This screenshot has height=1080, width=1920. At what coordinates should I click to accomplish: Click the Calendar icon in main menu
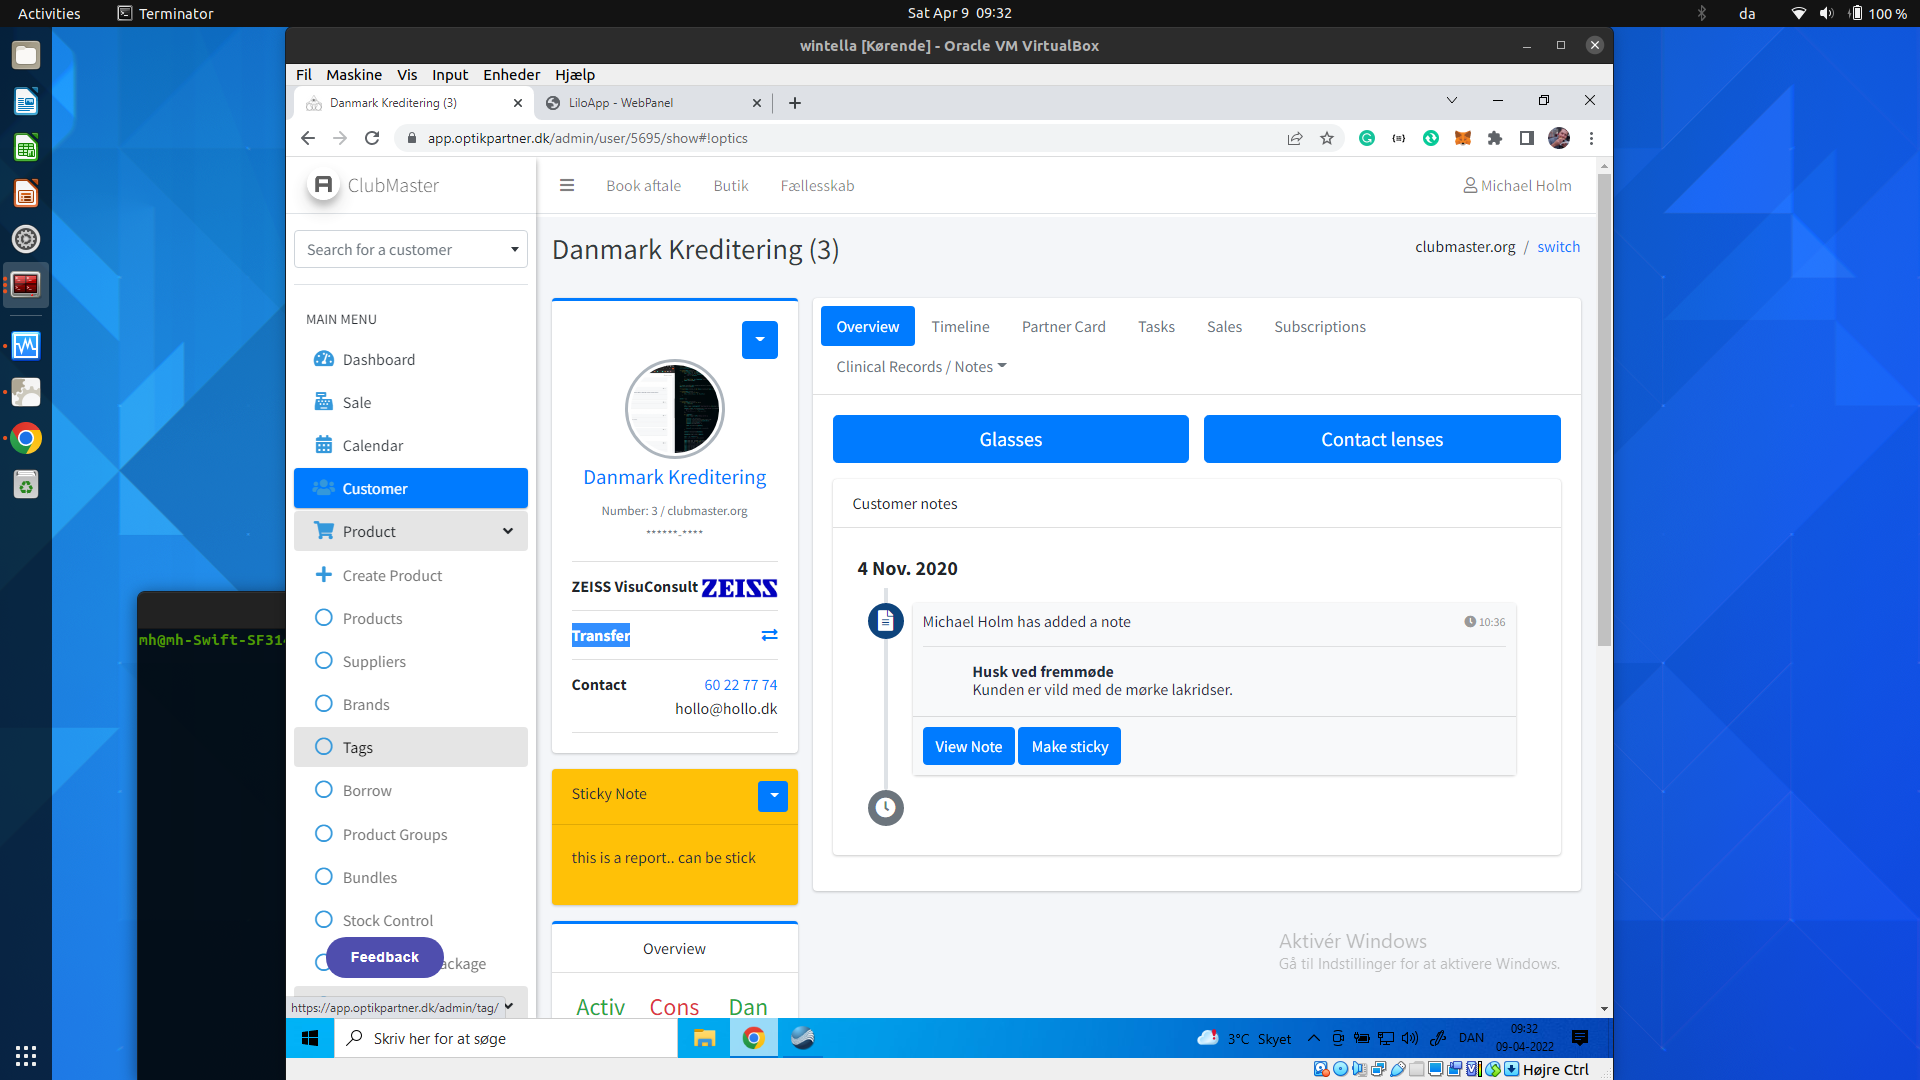click(x=324, y=445)
